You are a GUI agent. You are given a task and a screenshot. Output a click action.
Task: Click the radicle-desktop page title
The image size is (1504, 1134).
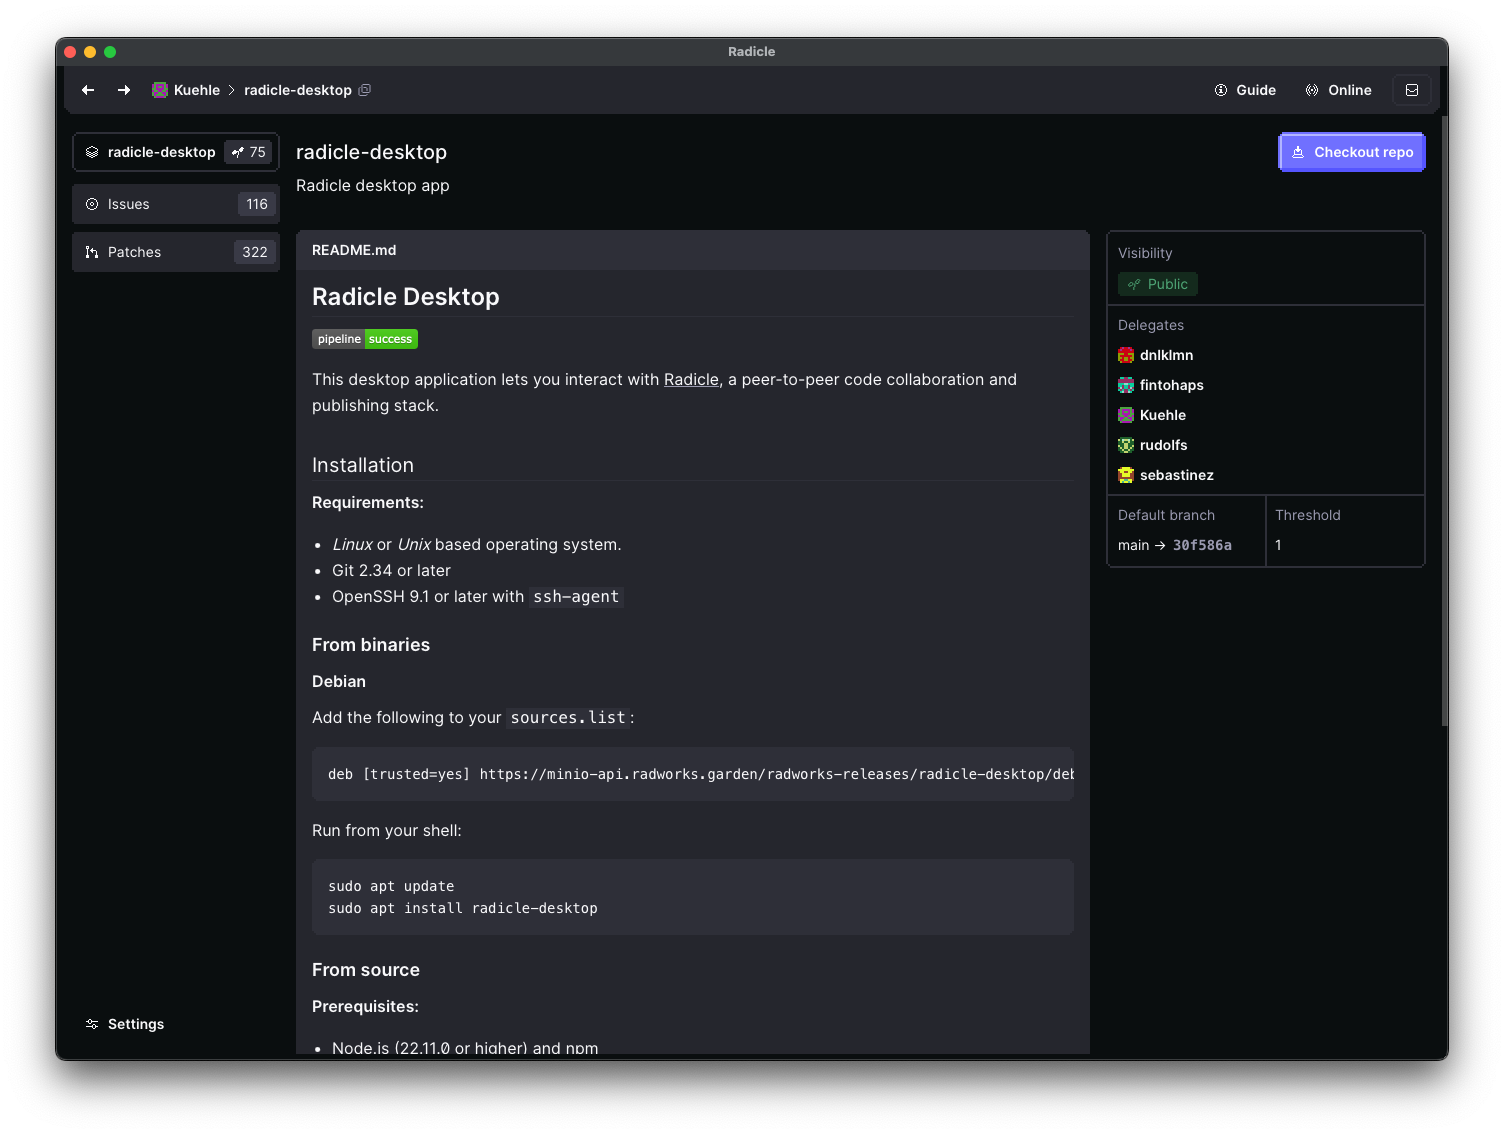click(371, 152)
